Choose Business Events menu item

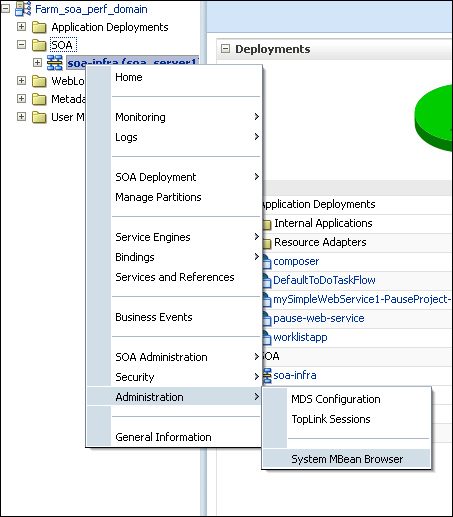click(174, 317)
